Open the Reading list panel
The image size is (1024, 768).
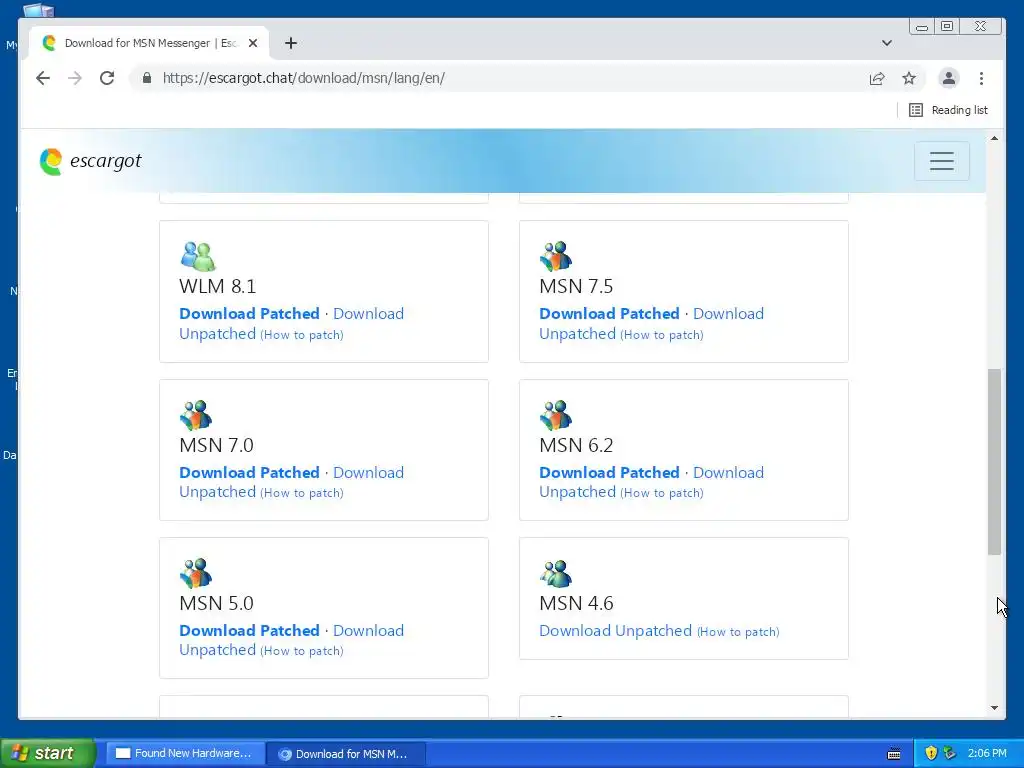tap(948, 110)
